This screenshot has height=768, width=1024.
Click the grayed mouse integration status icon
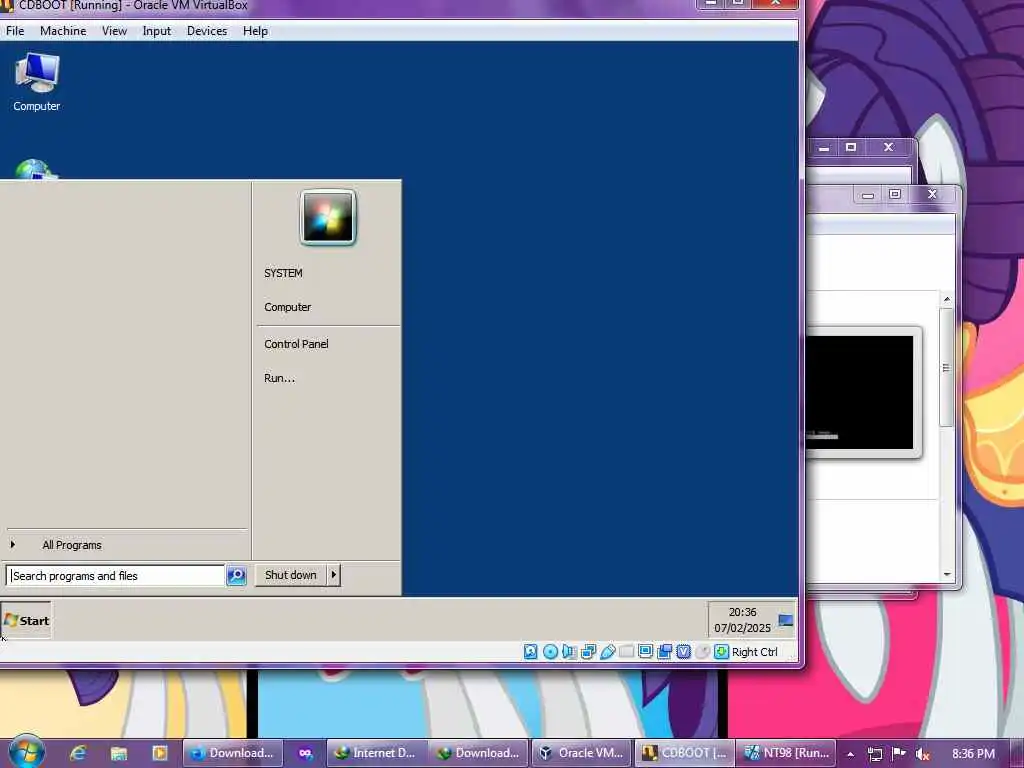tap(702, 651)
